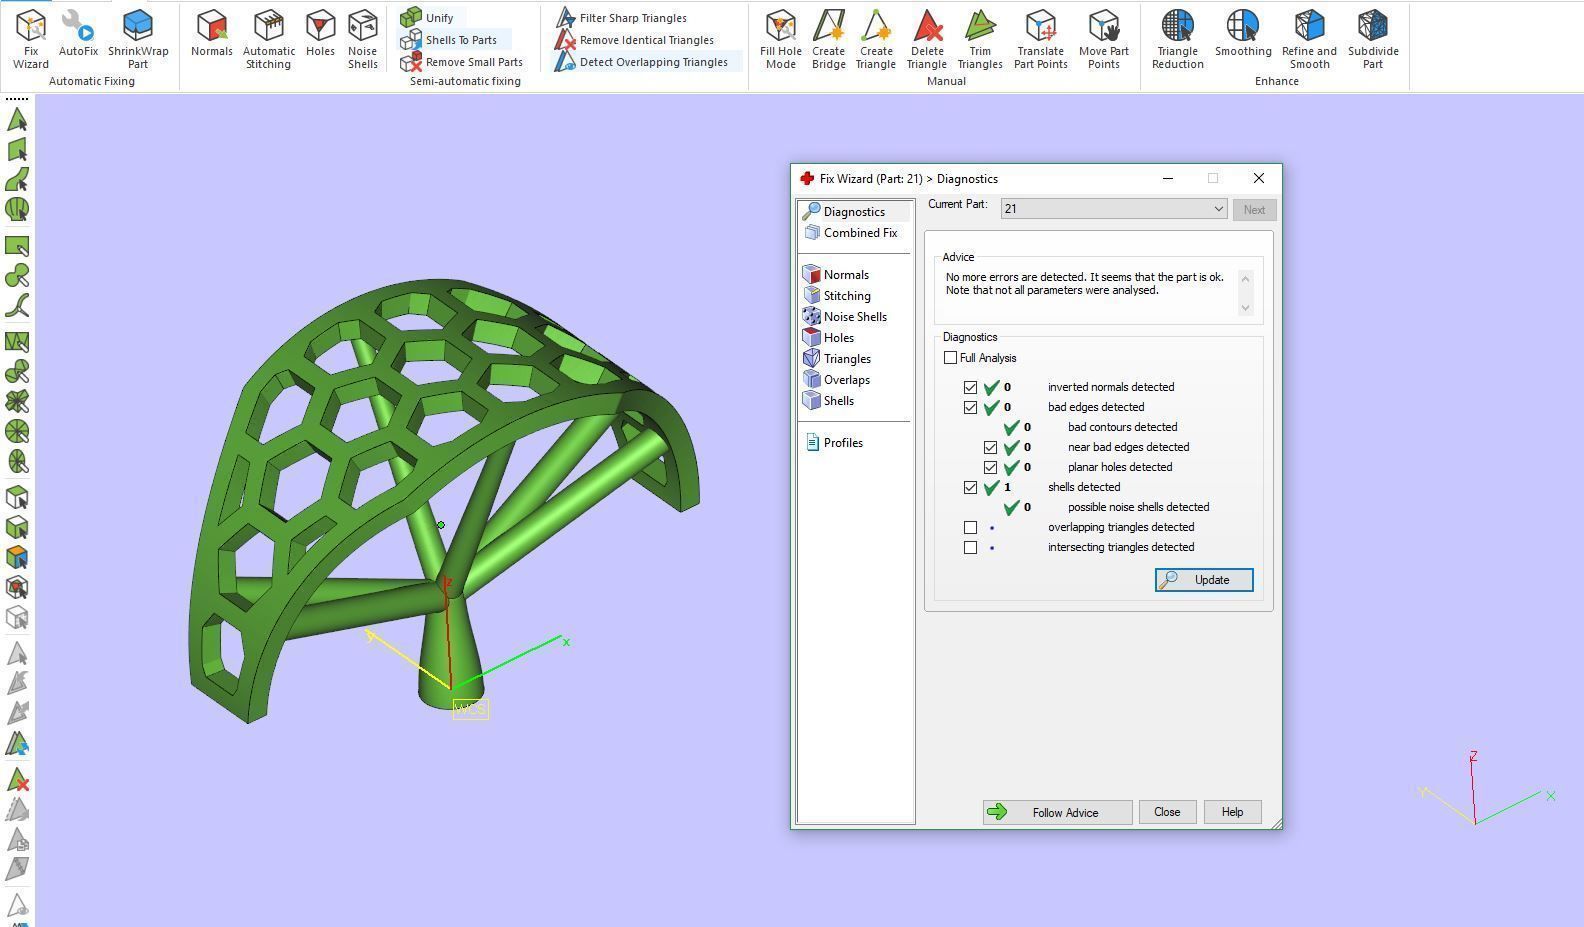The image size is (1584, 927).
Task: Pick the Trim Triangles tool
Action: tap(980, 40)
